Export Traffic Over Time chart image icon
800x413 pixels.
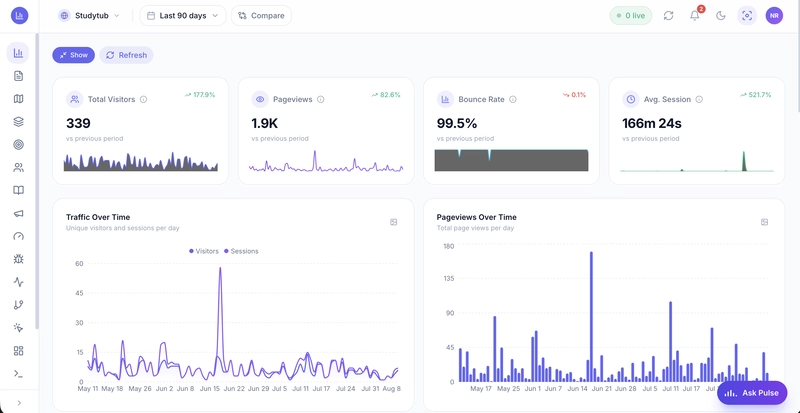tap(393, 222)
